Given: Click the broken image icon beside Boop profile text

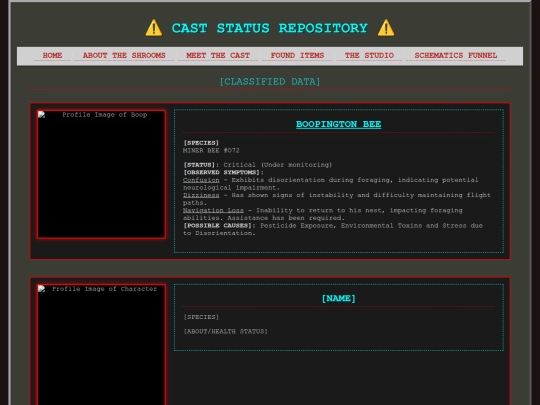Looking at the screenshot, I should (x=41, y=115).
